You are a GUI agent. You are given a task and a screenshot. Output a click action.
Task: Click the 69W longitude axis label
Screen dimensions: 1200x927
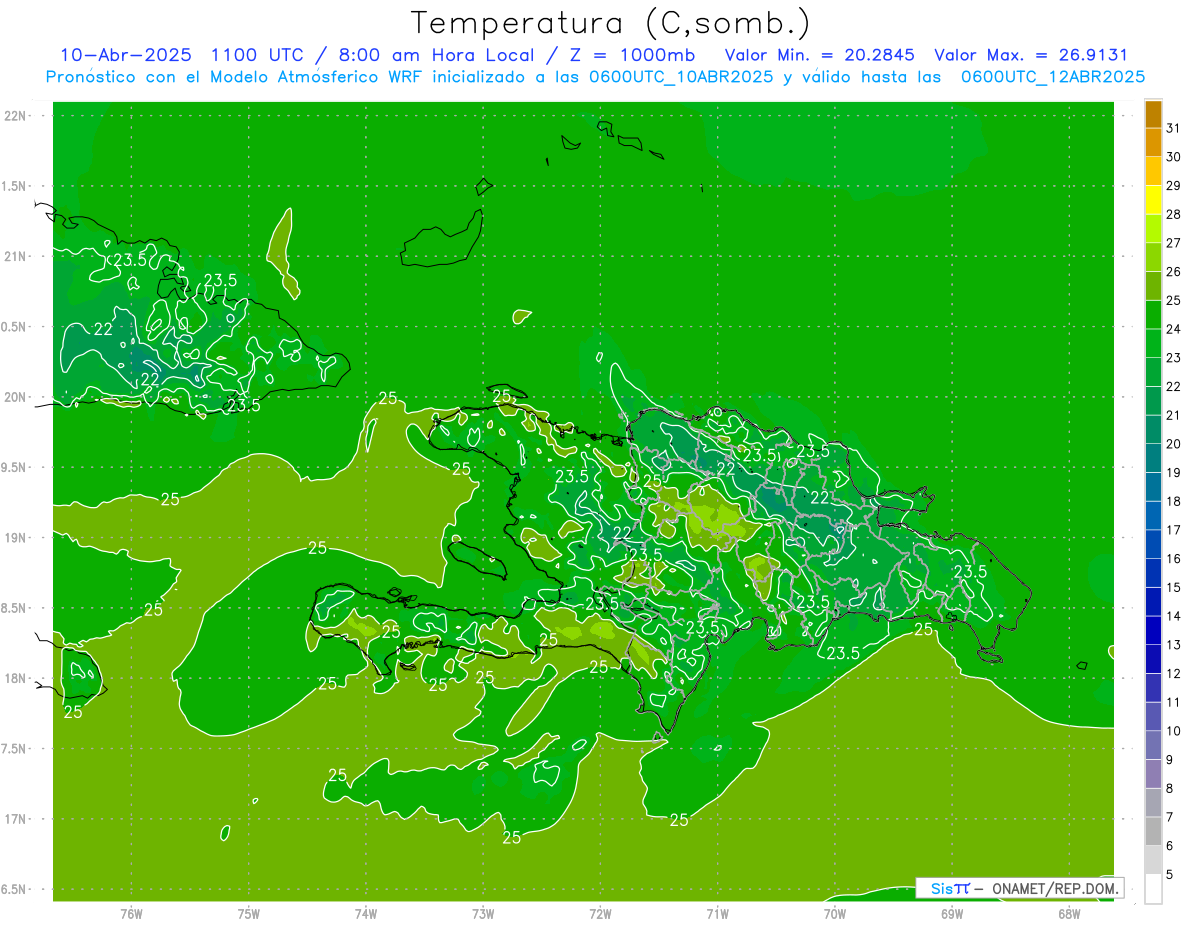pyautogui.click(x=952, y=914)
